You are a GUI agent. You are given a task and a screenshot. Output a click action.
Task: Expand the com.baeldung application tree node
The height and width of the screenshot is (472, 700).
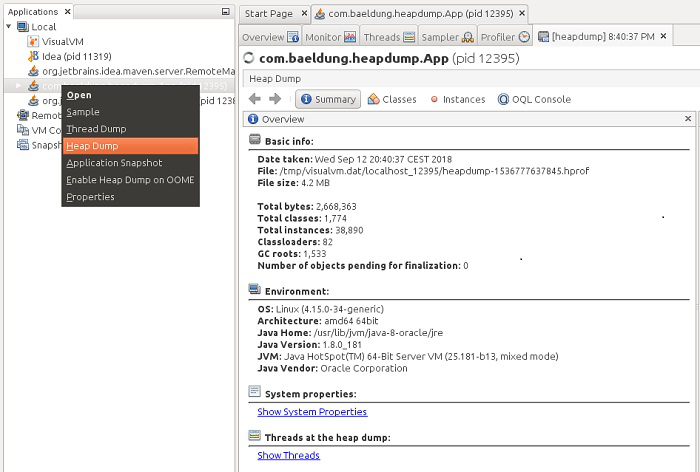click(18, 85)
